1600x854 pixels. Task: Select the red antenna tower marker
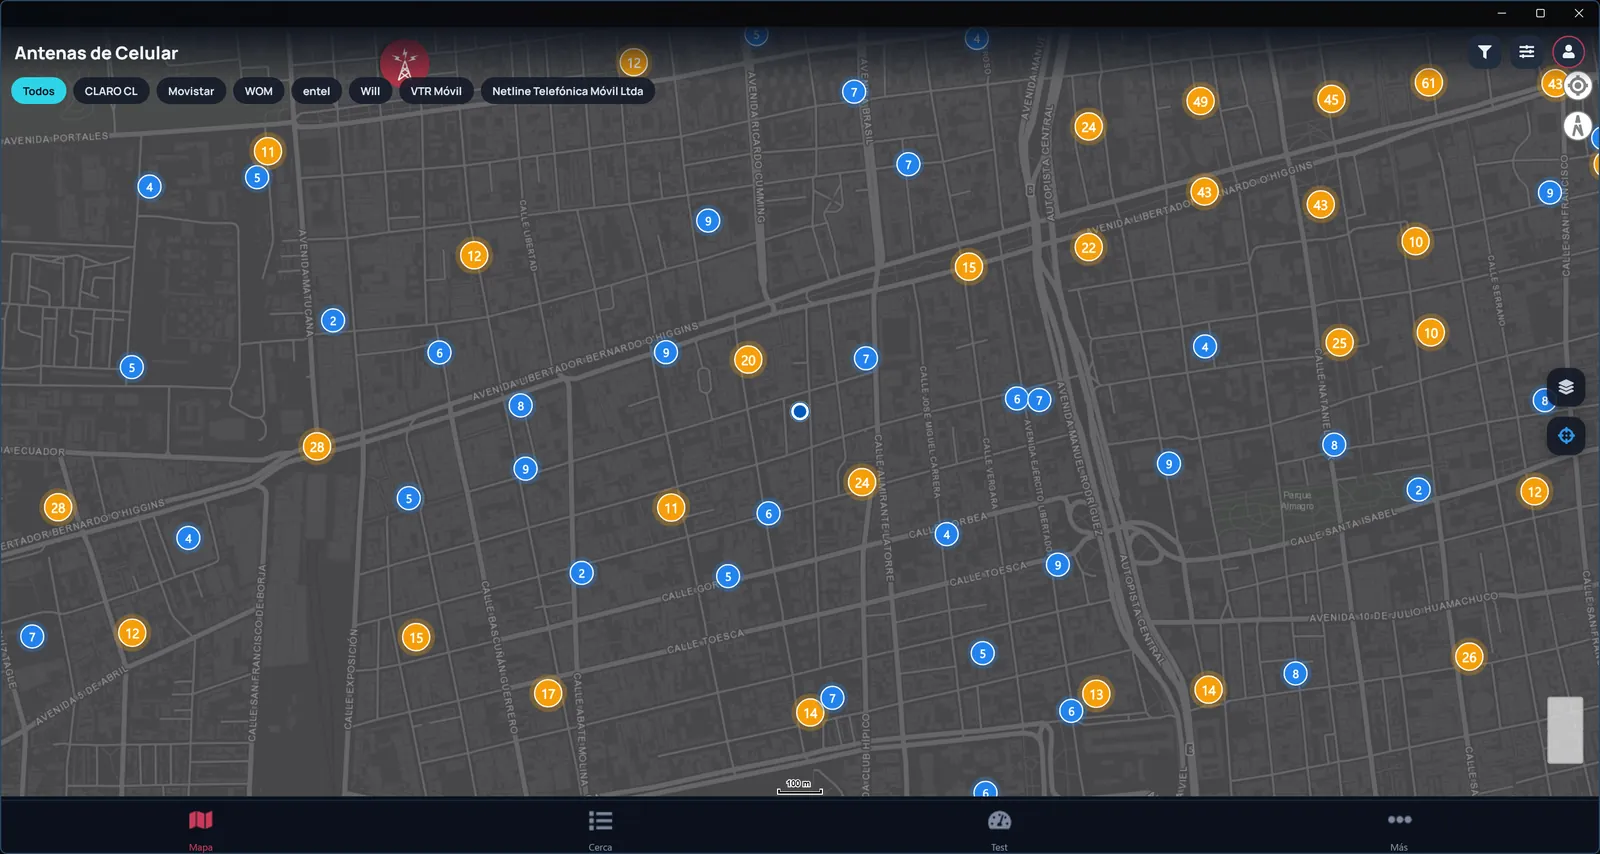pos(404,64)
